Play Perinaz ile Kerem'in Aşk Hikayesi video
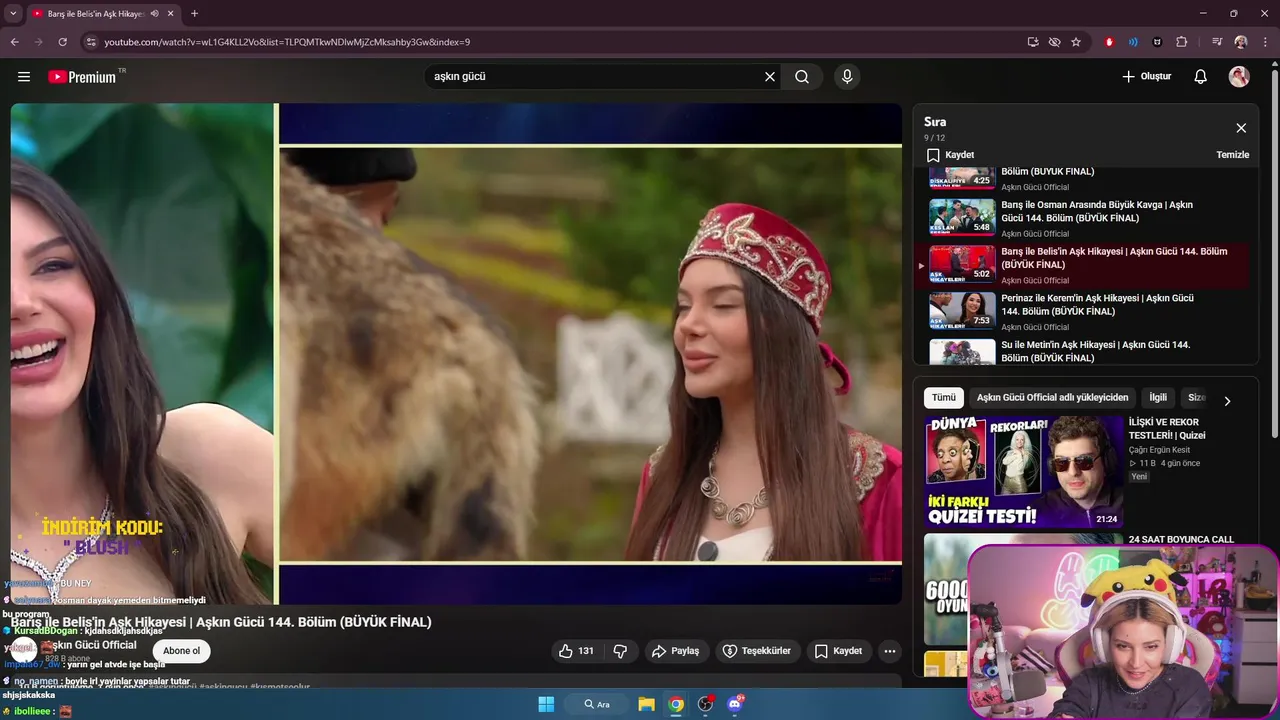Viewport: 1280px width, 720px height. point(1085,312)
